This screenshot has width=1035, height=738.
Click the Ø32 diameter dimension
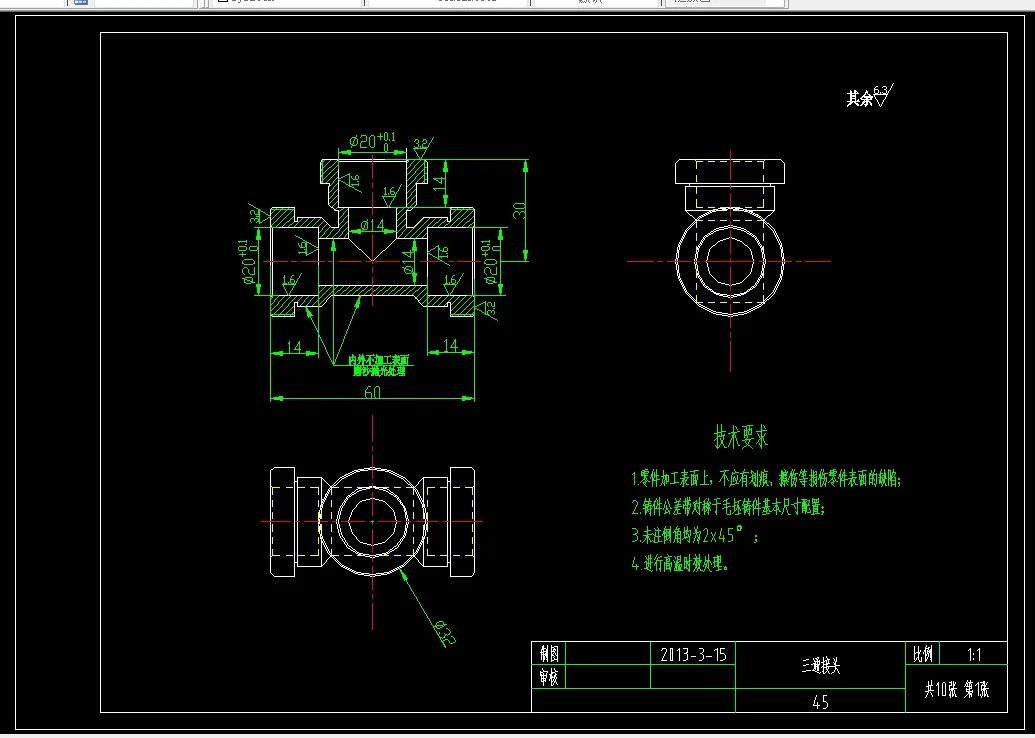click(445, 632)
